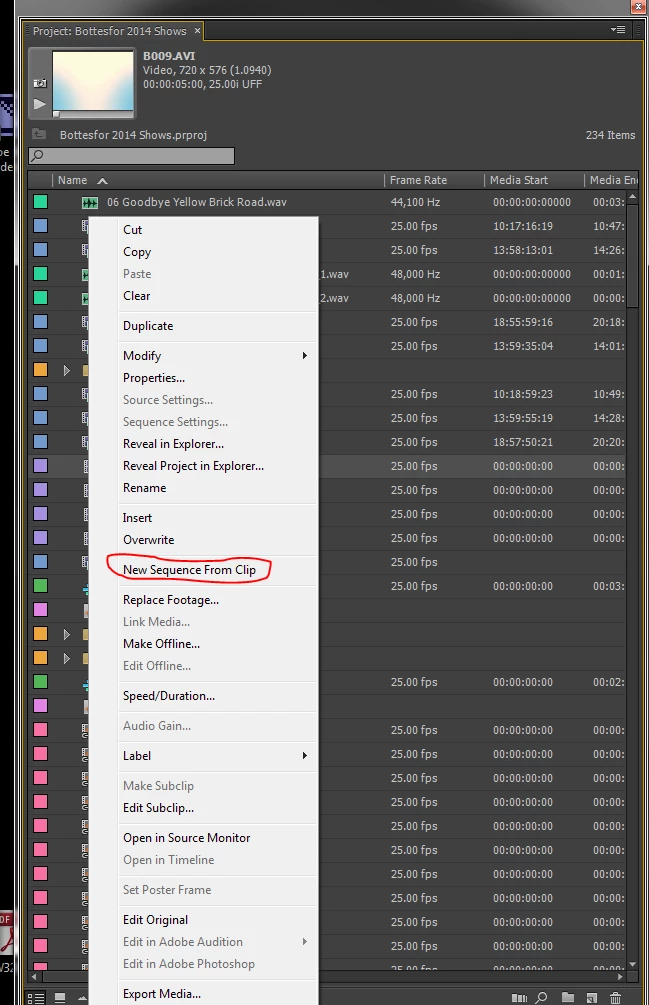Click the 13:58:13:01 media start cell
649x1005 pixels.
[523, 250]
